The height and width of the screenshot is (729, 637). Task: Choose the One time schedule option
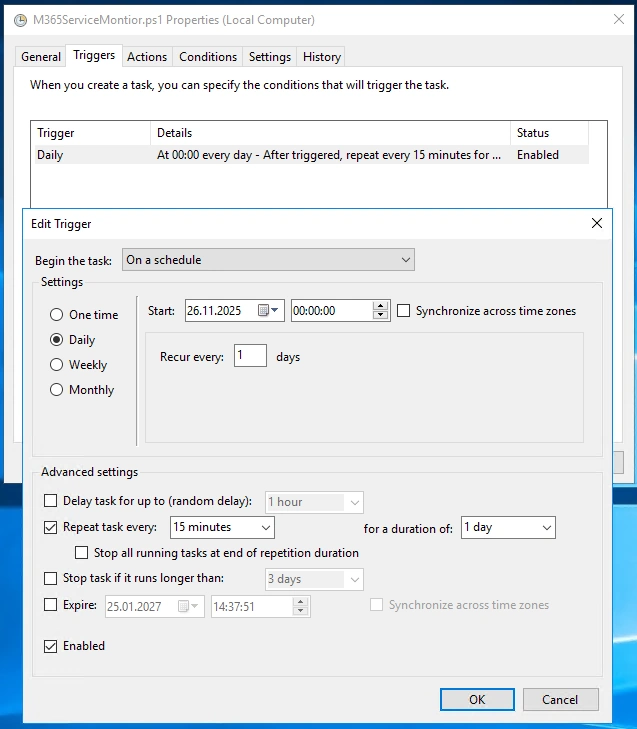57,315
